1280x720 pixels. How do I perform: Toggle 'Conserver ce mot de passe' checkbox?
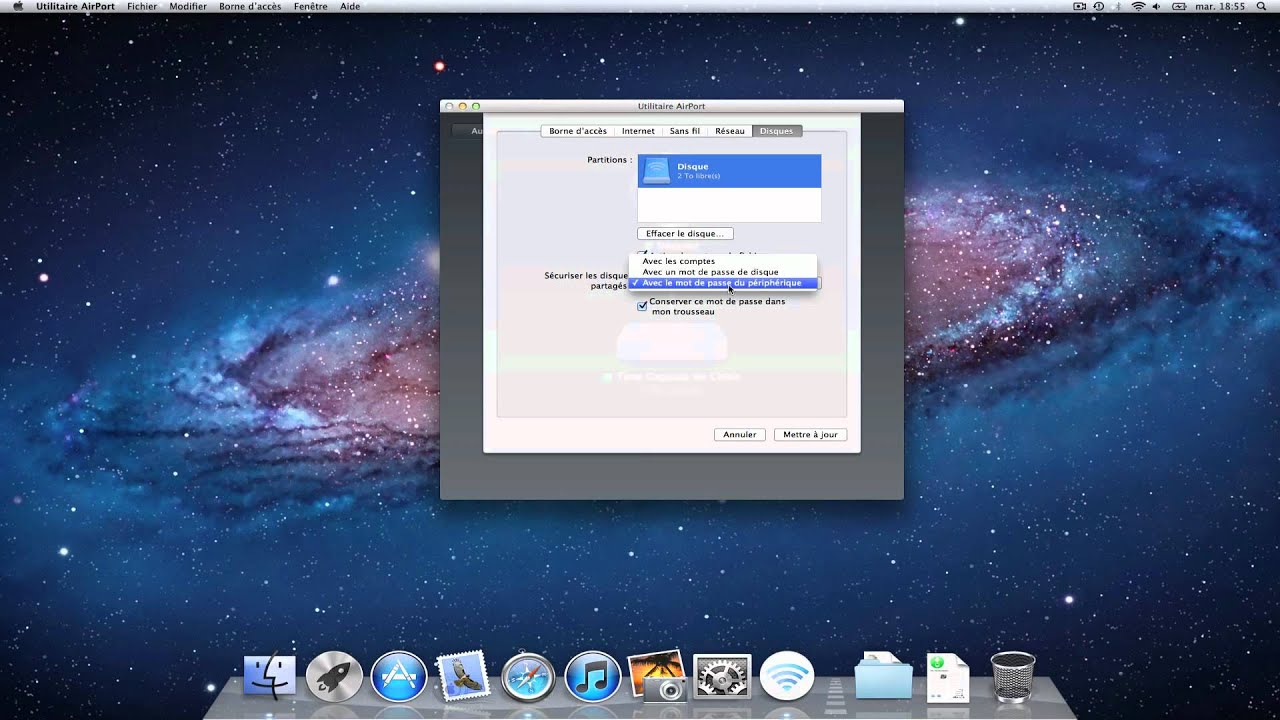click(642, 306)
